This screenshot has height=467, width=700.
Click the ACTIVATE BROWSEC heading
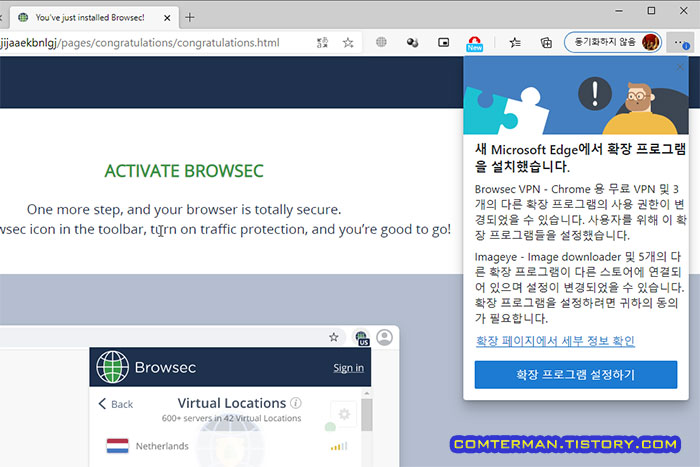(x=184, y=171)
